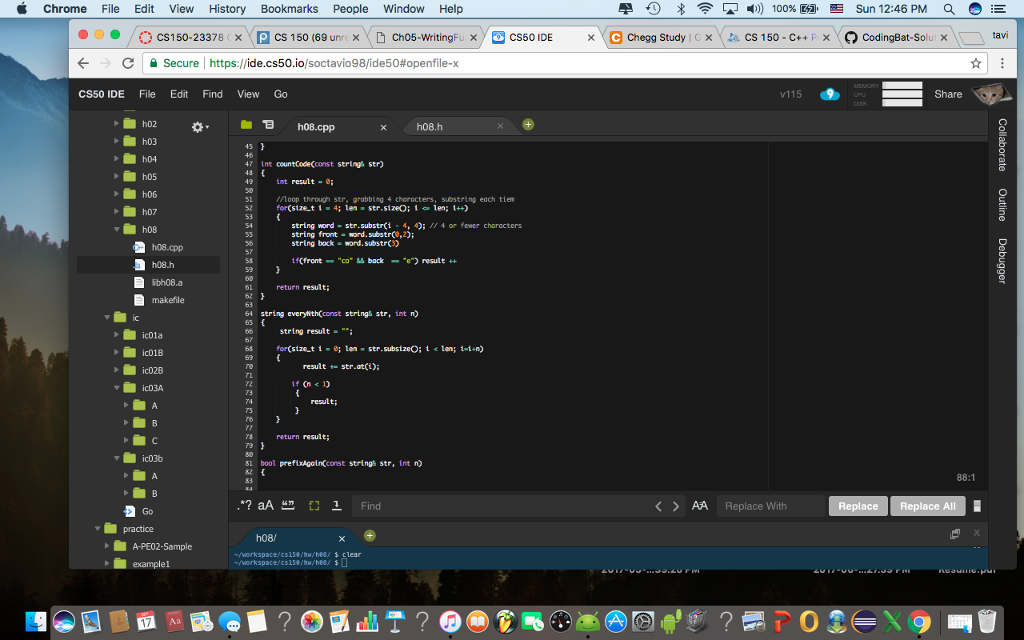The width and height of the screenshot is (1024, 640).
Task: Open Spotlight search in menu bar
Action: (x=948, y=8)
